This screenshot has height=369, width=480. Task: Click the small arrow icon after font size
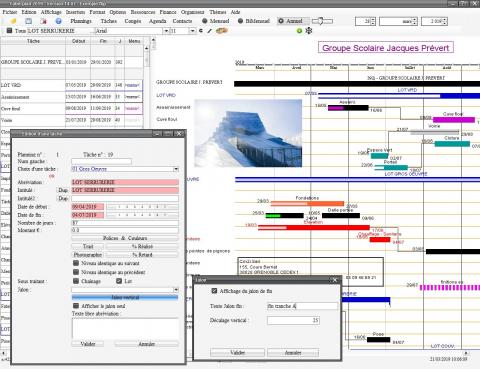(201, 31)
